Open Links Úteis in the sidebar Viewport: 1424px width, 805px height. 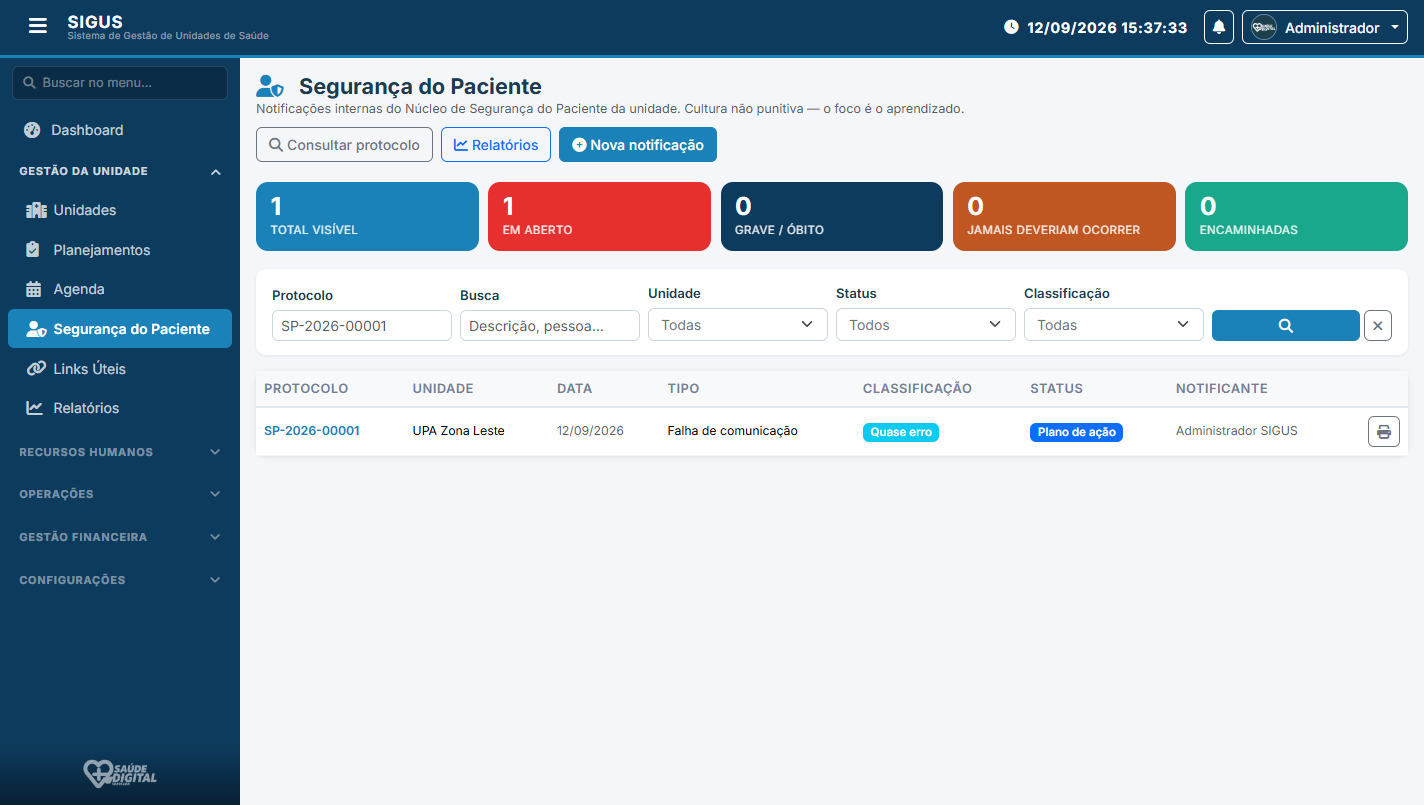[x=120, y=369]
